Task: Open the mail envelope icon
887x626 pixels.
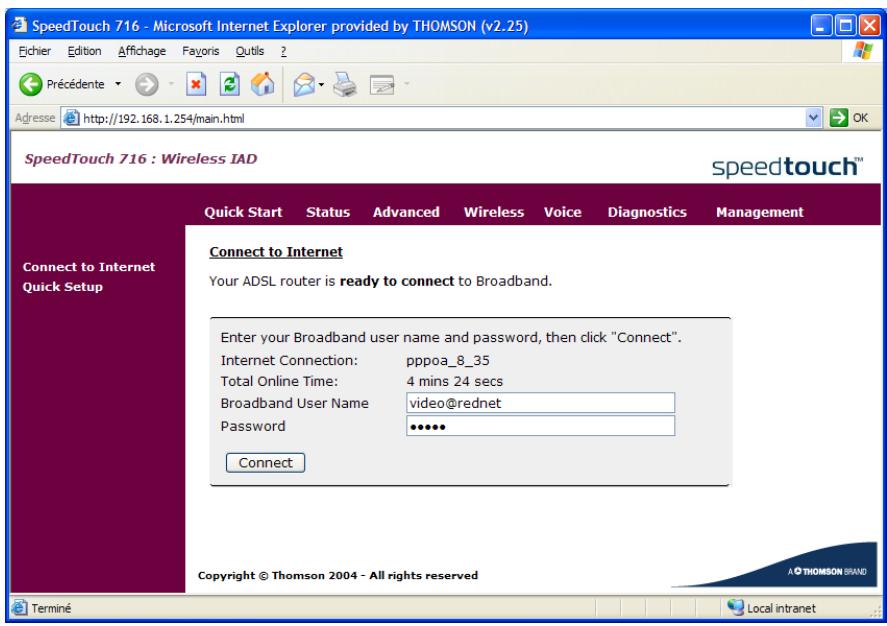Action: [x=304, y=85]
